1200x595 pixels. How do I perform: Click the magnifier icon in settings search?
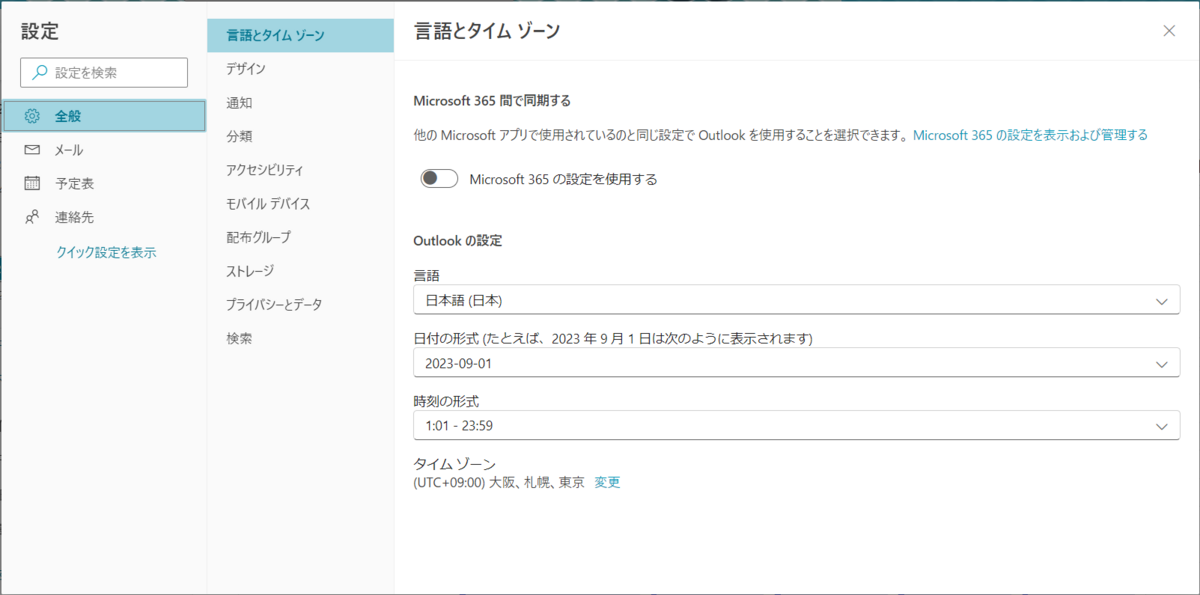pos(40,72)
